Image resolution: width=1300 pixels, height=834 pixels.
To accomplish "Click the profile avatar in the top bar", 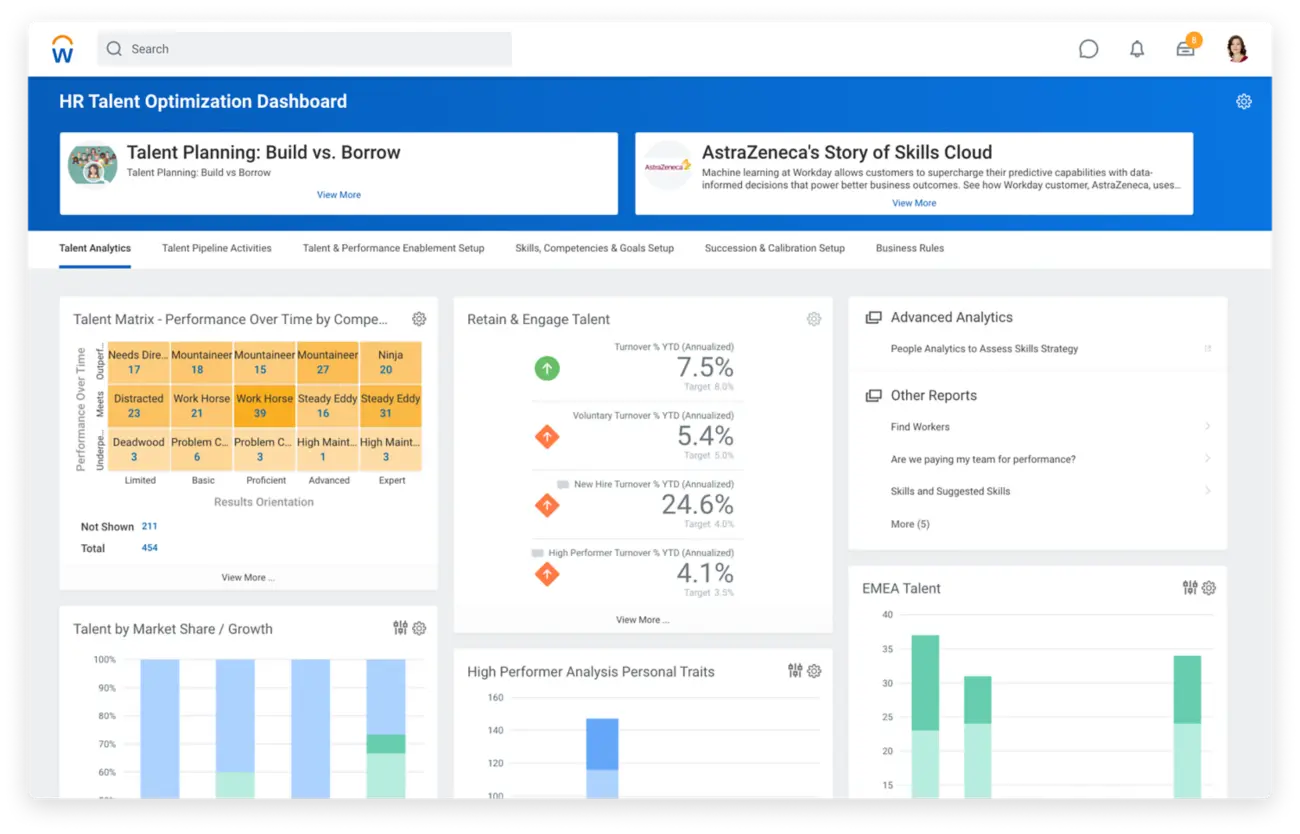I will click(1237, 48).
